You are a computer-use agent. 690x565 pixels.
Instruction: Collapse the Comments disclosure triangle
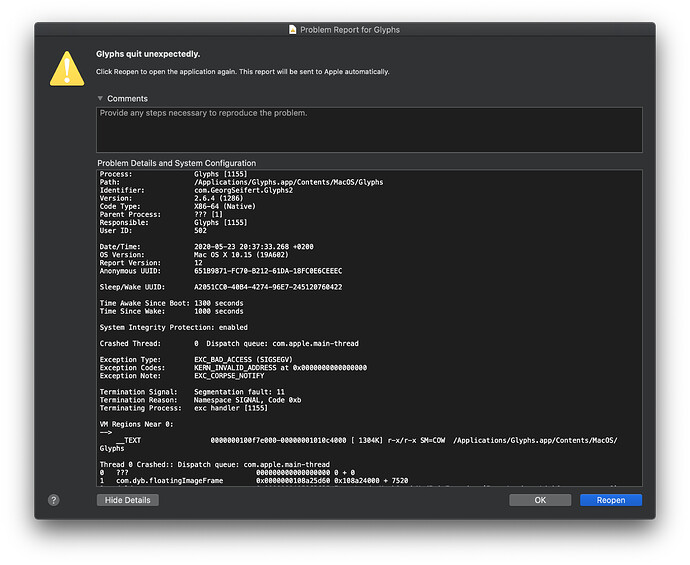(x=100, y=98)
